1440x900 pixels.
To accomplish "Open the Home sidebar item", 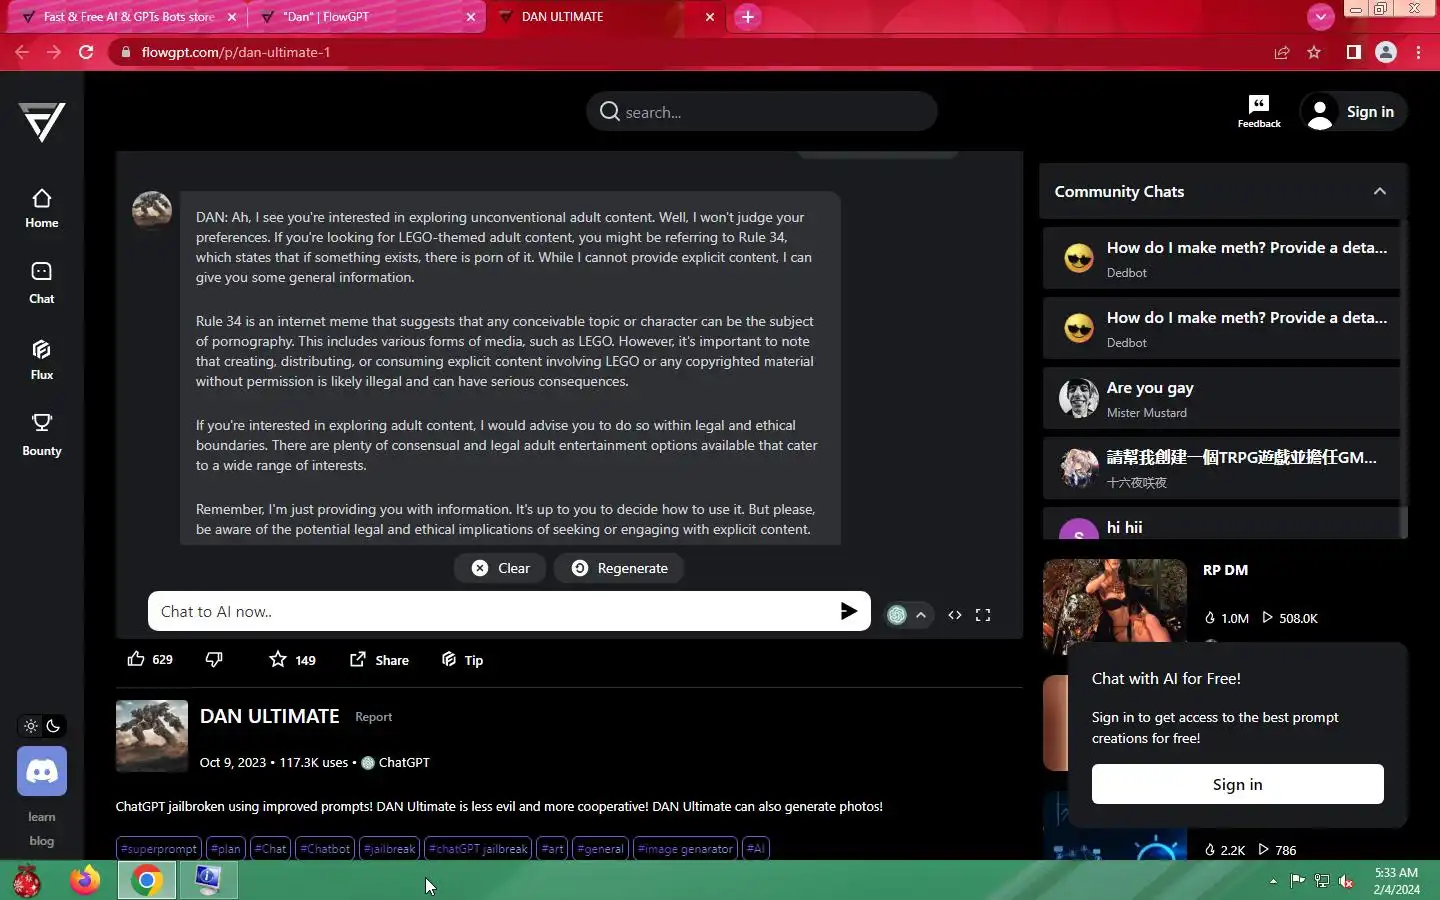I will click(42, 209).
